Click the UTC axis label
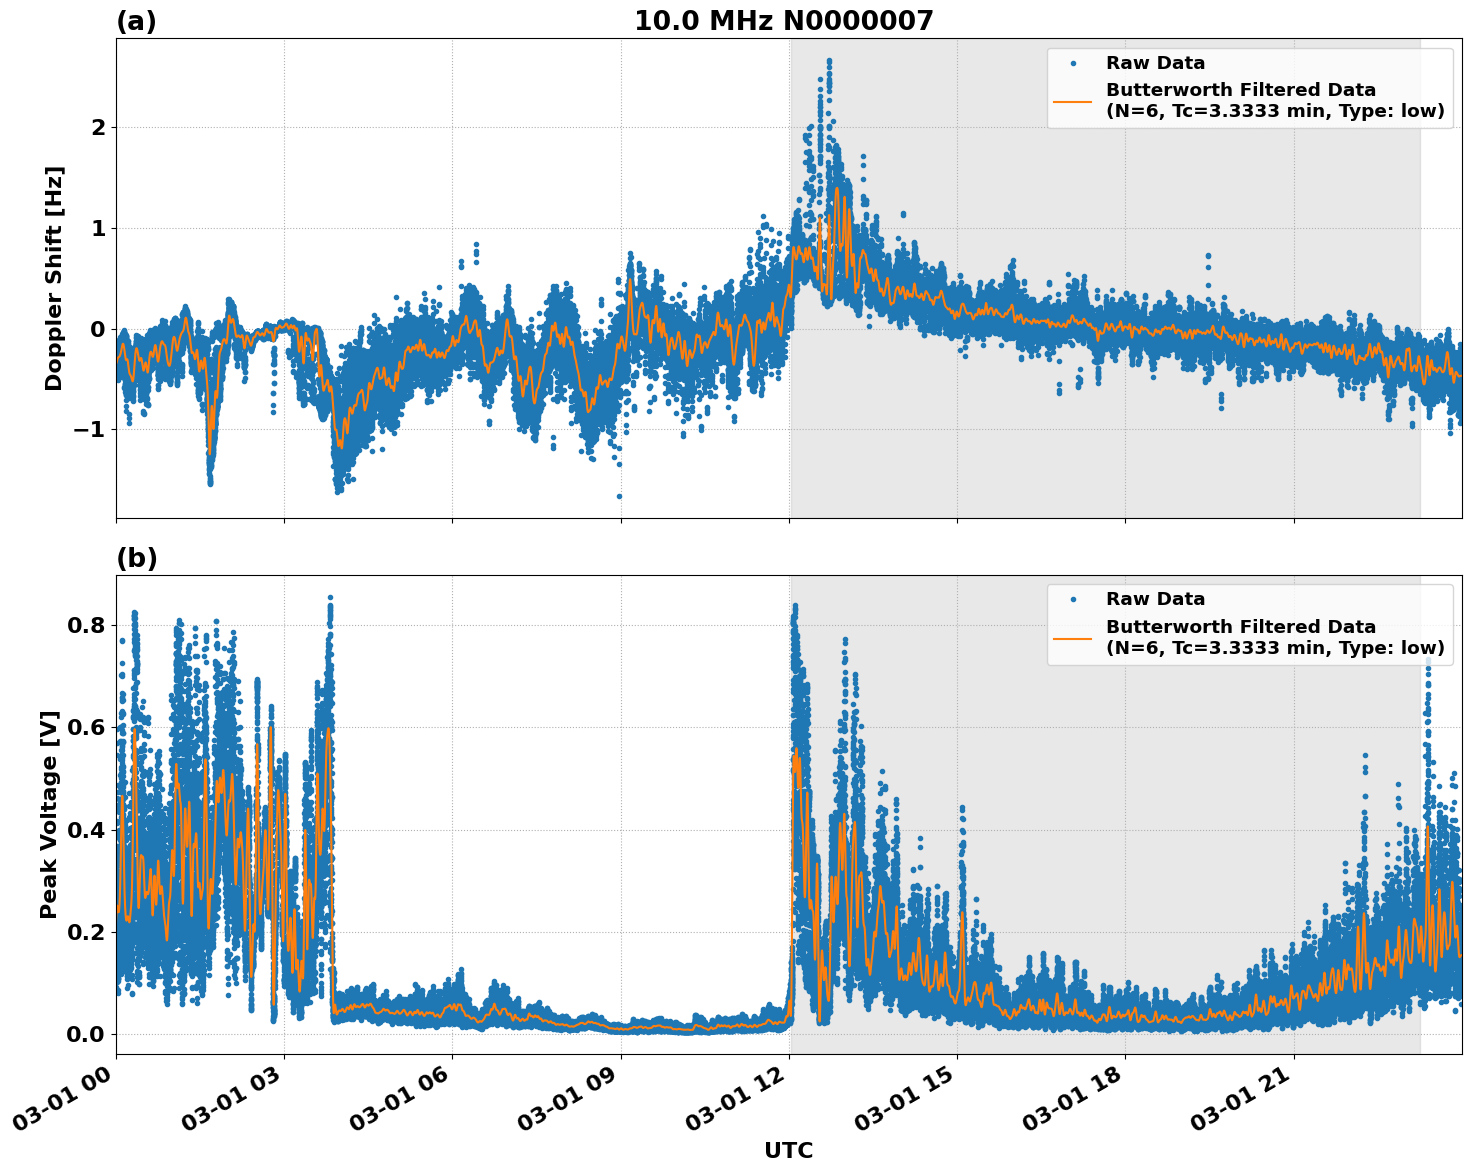1472x1172 pixels. [x=787, y=1151]
